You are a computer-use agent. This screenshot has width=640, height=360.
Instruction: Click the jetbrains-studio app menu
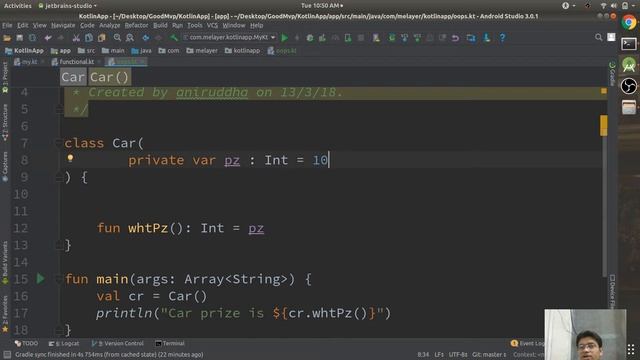click(68, 6)
